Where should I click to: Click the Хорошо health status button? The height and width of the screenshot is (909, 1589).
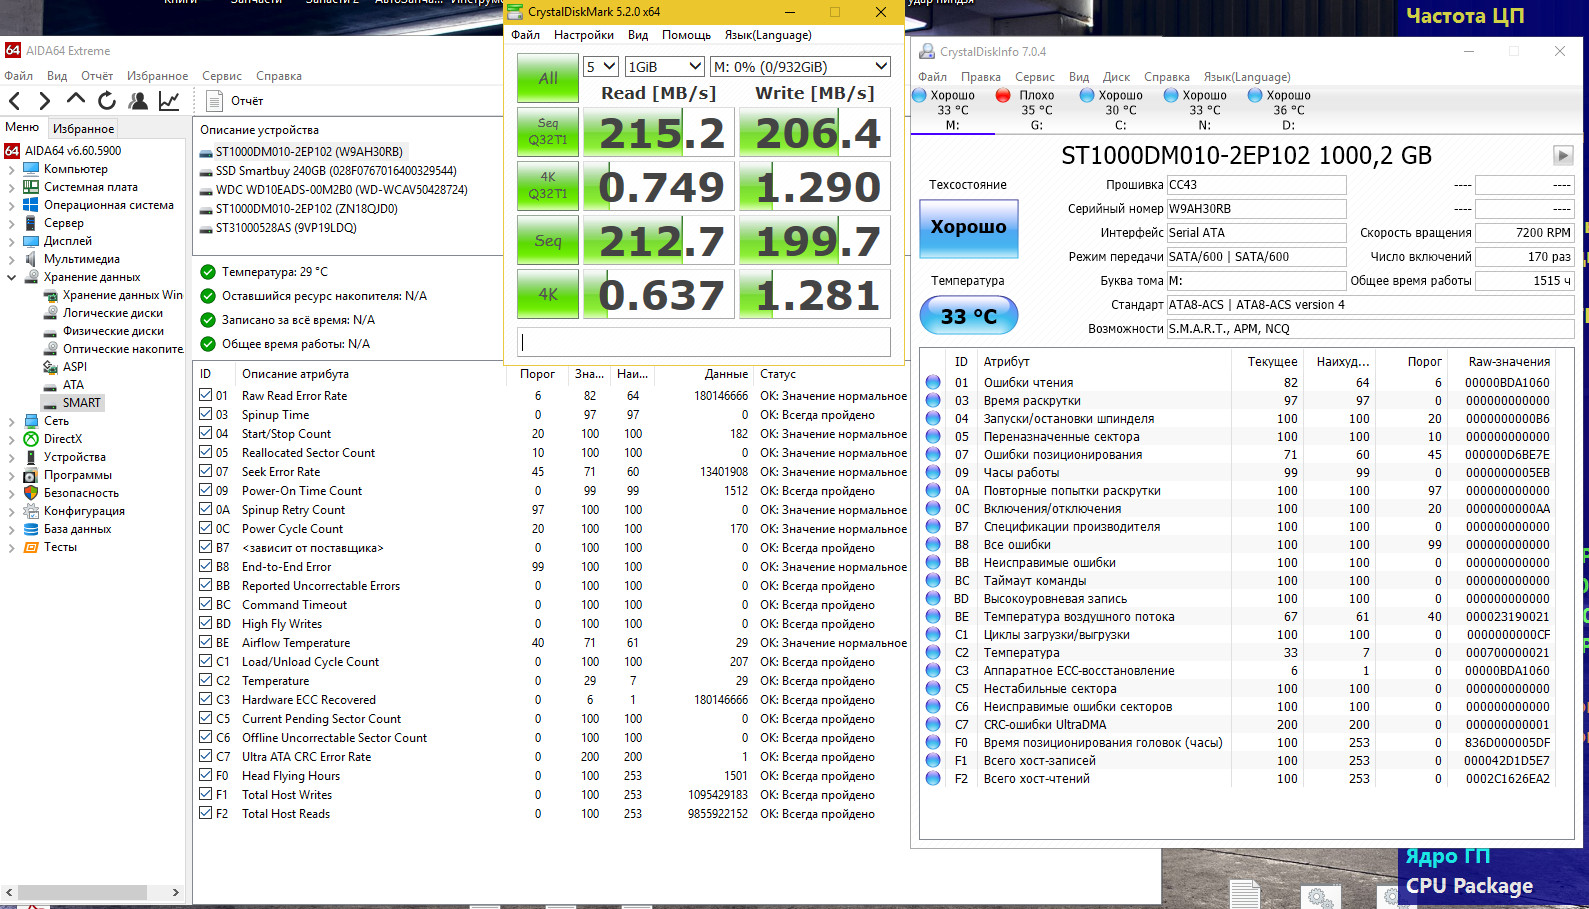coord(968,228)
